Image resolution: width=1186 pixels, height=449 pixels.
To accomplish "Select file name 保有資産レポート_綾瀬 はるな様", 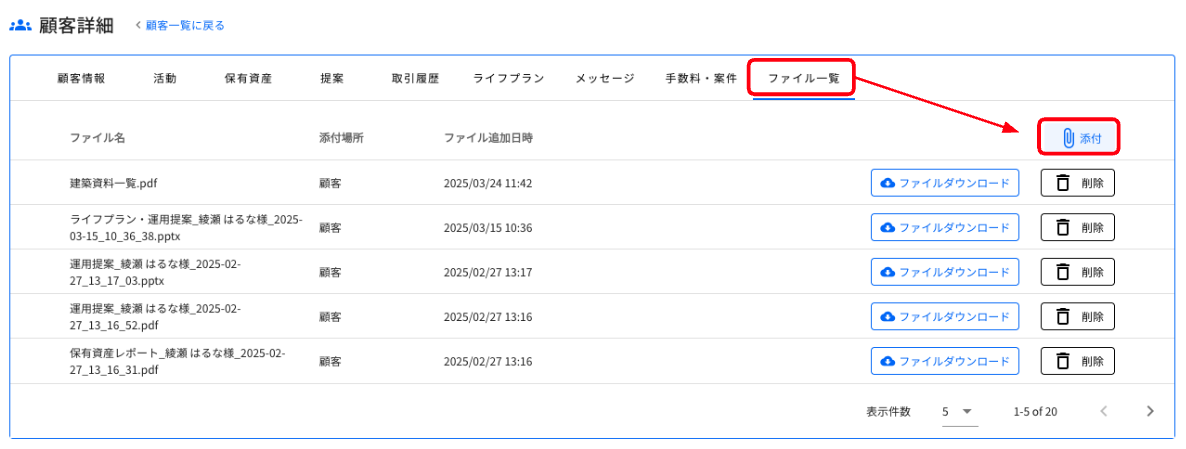I will (x=177, y=361).
